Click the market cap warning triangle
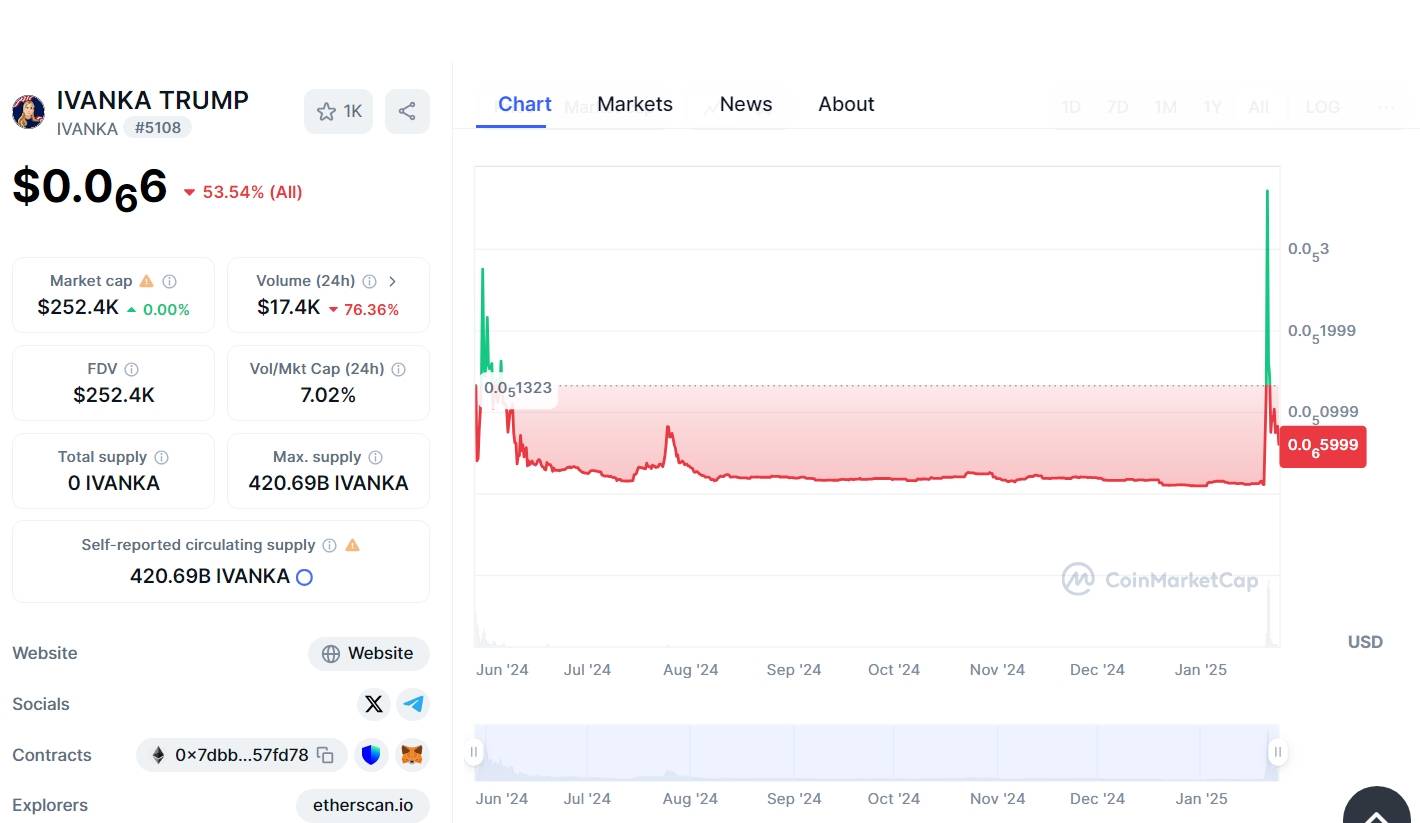This screenshot has height=823, width=1420. [146, 281]
